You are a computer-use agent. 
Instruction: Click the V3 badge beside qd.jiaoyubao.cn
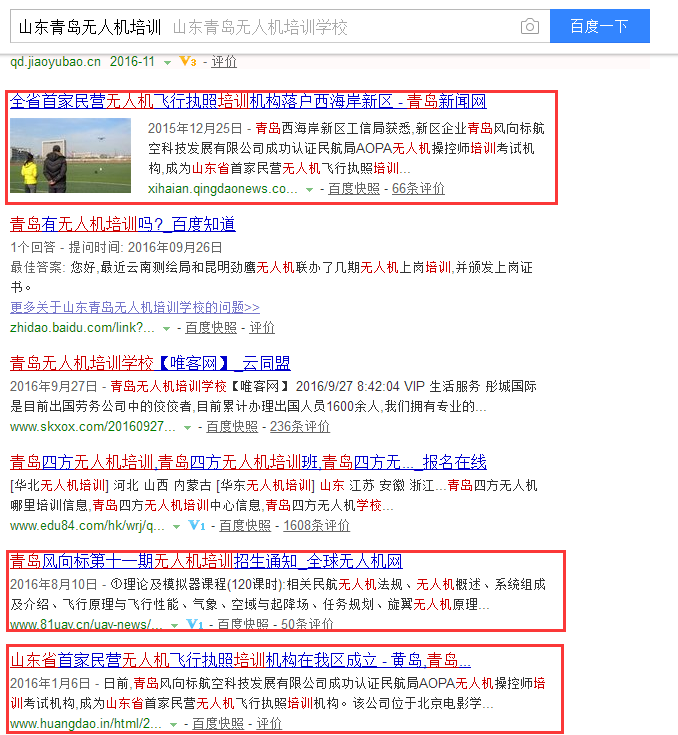188,61
